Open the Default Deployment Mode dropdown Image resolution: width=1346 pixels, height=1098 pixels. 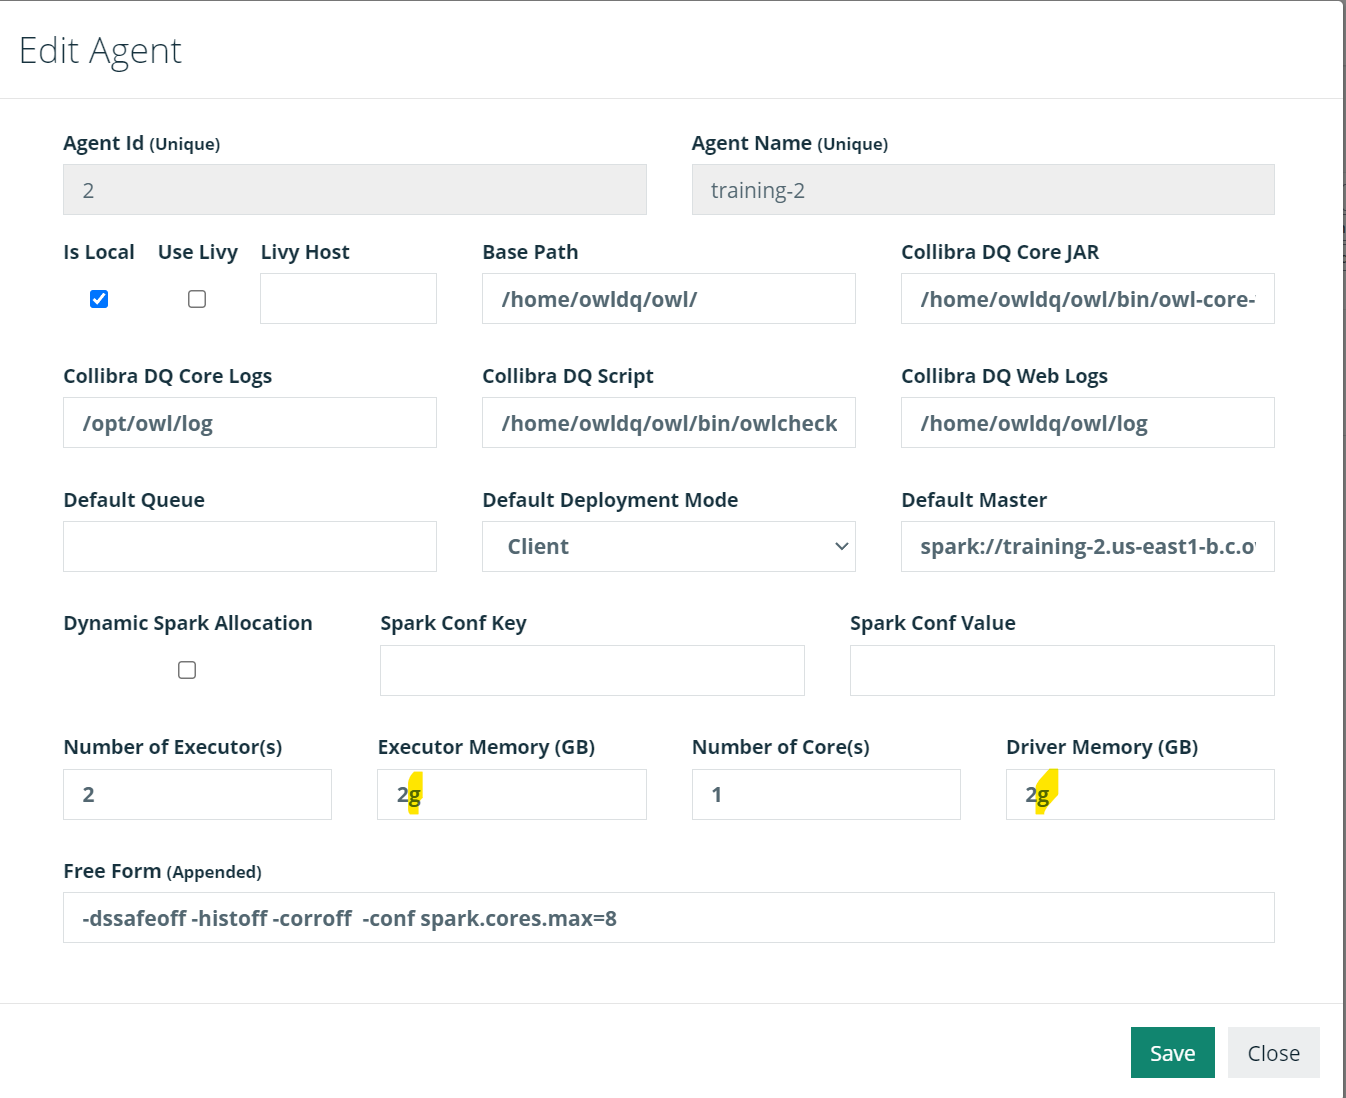pyautogui.click(x=669, y=546)
